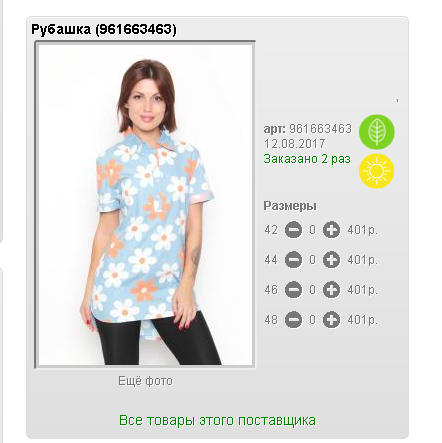Screen dimensions: 442x443
Task: Click plus icon for size 44
Action: tap(331, 260)
